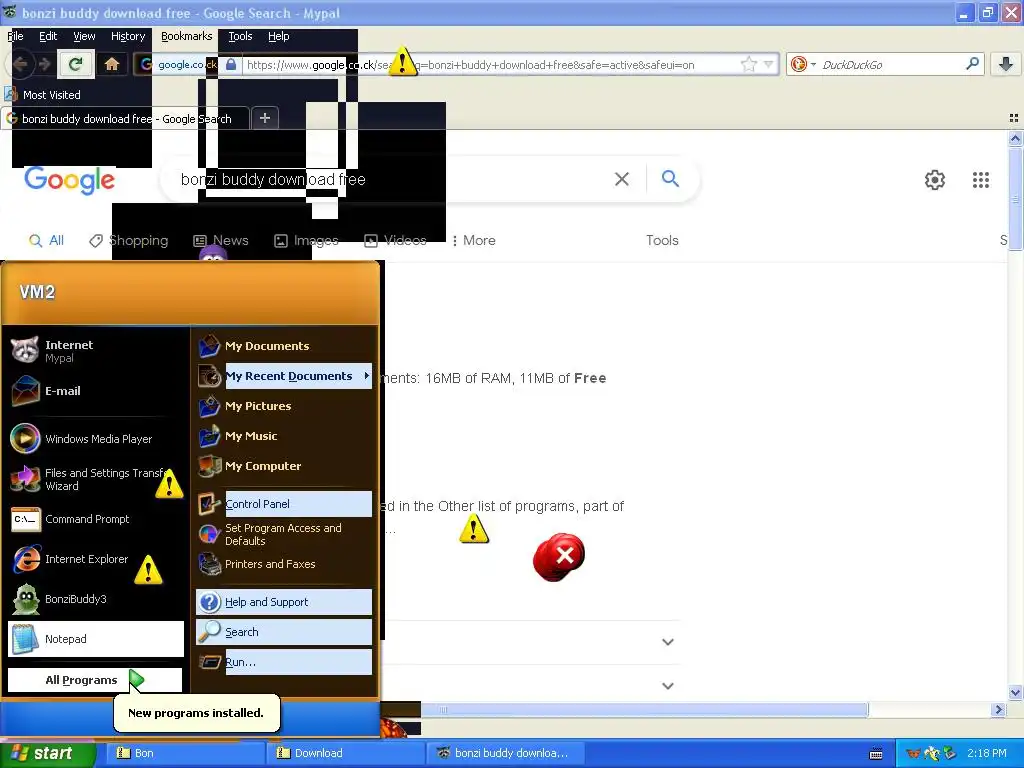This screenshot has height=768, width=1024.
Task: Open Printers and Faxes
Action: 284,564
